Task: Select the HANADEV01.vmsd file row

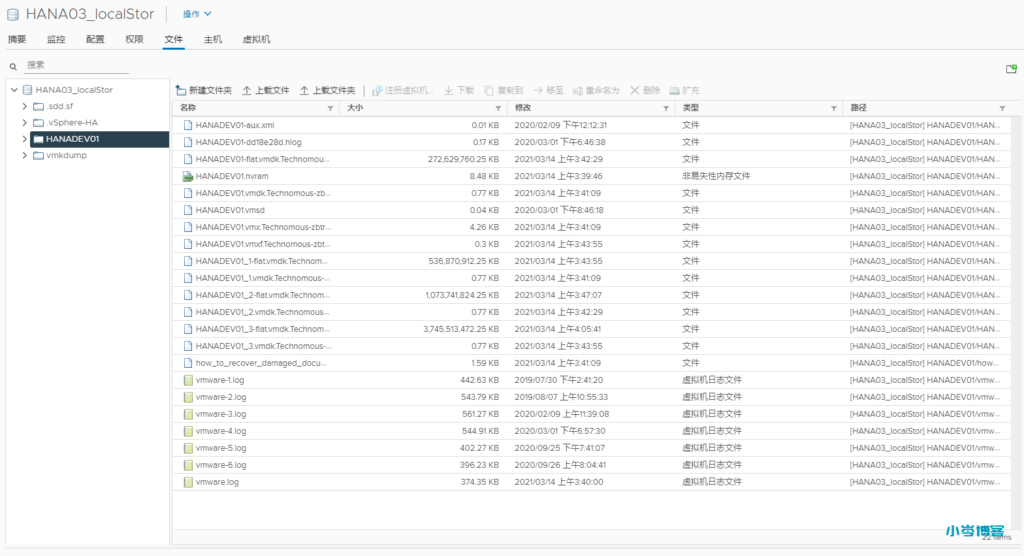Action: (230, 210)
